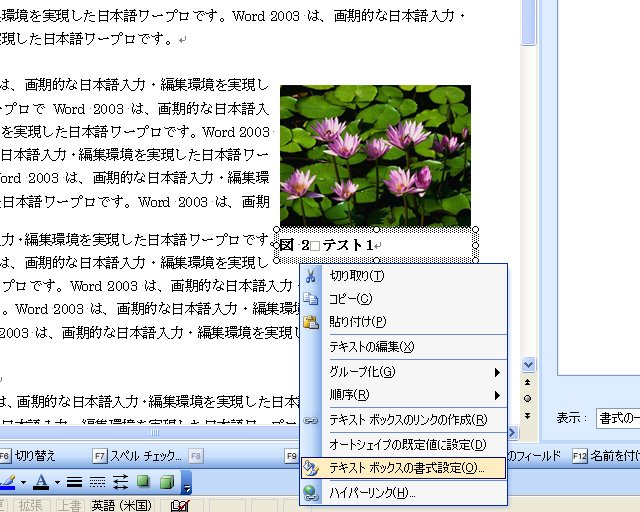Click the 英語 (米国) language indicator

[x=121, y=505]
